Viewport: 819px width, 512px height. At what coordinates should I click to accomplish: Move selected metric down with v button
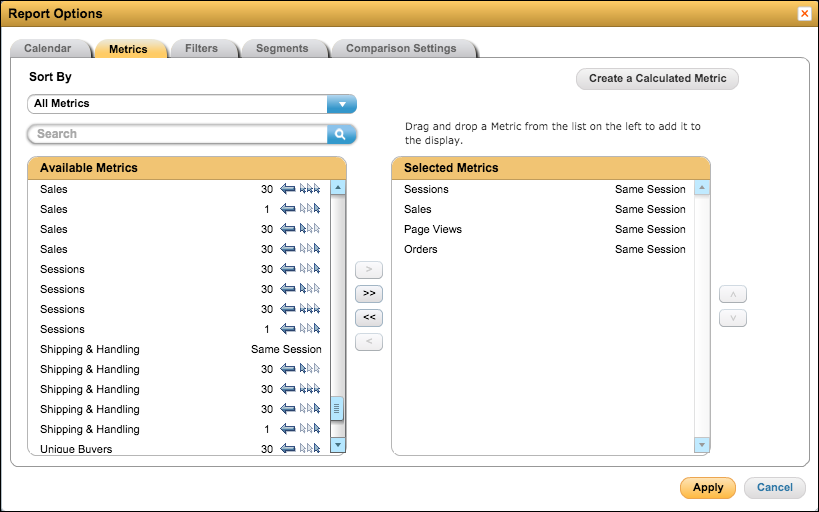pyautogui.click(x=733, y=318)
